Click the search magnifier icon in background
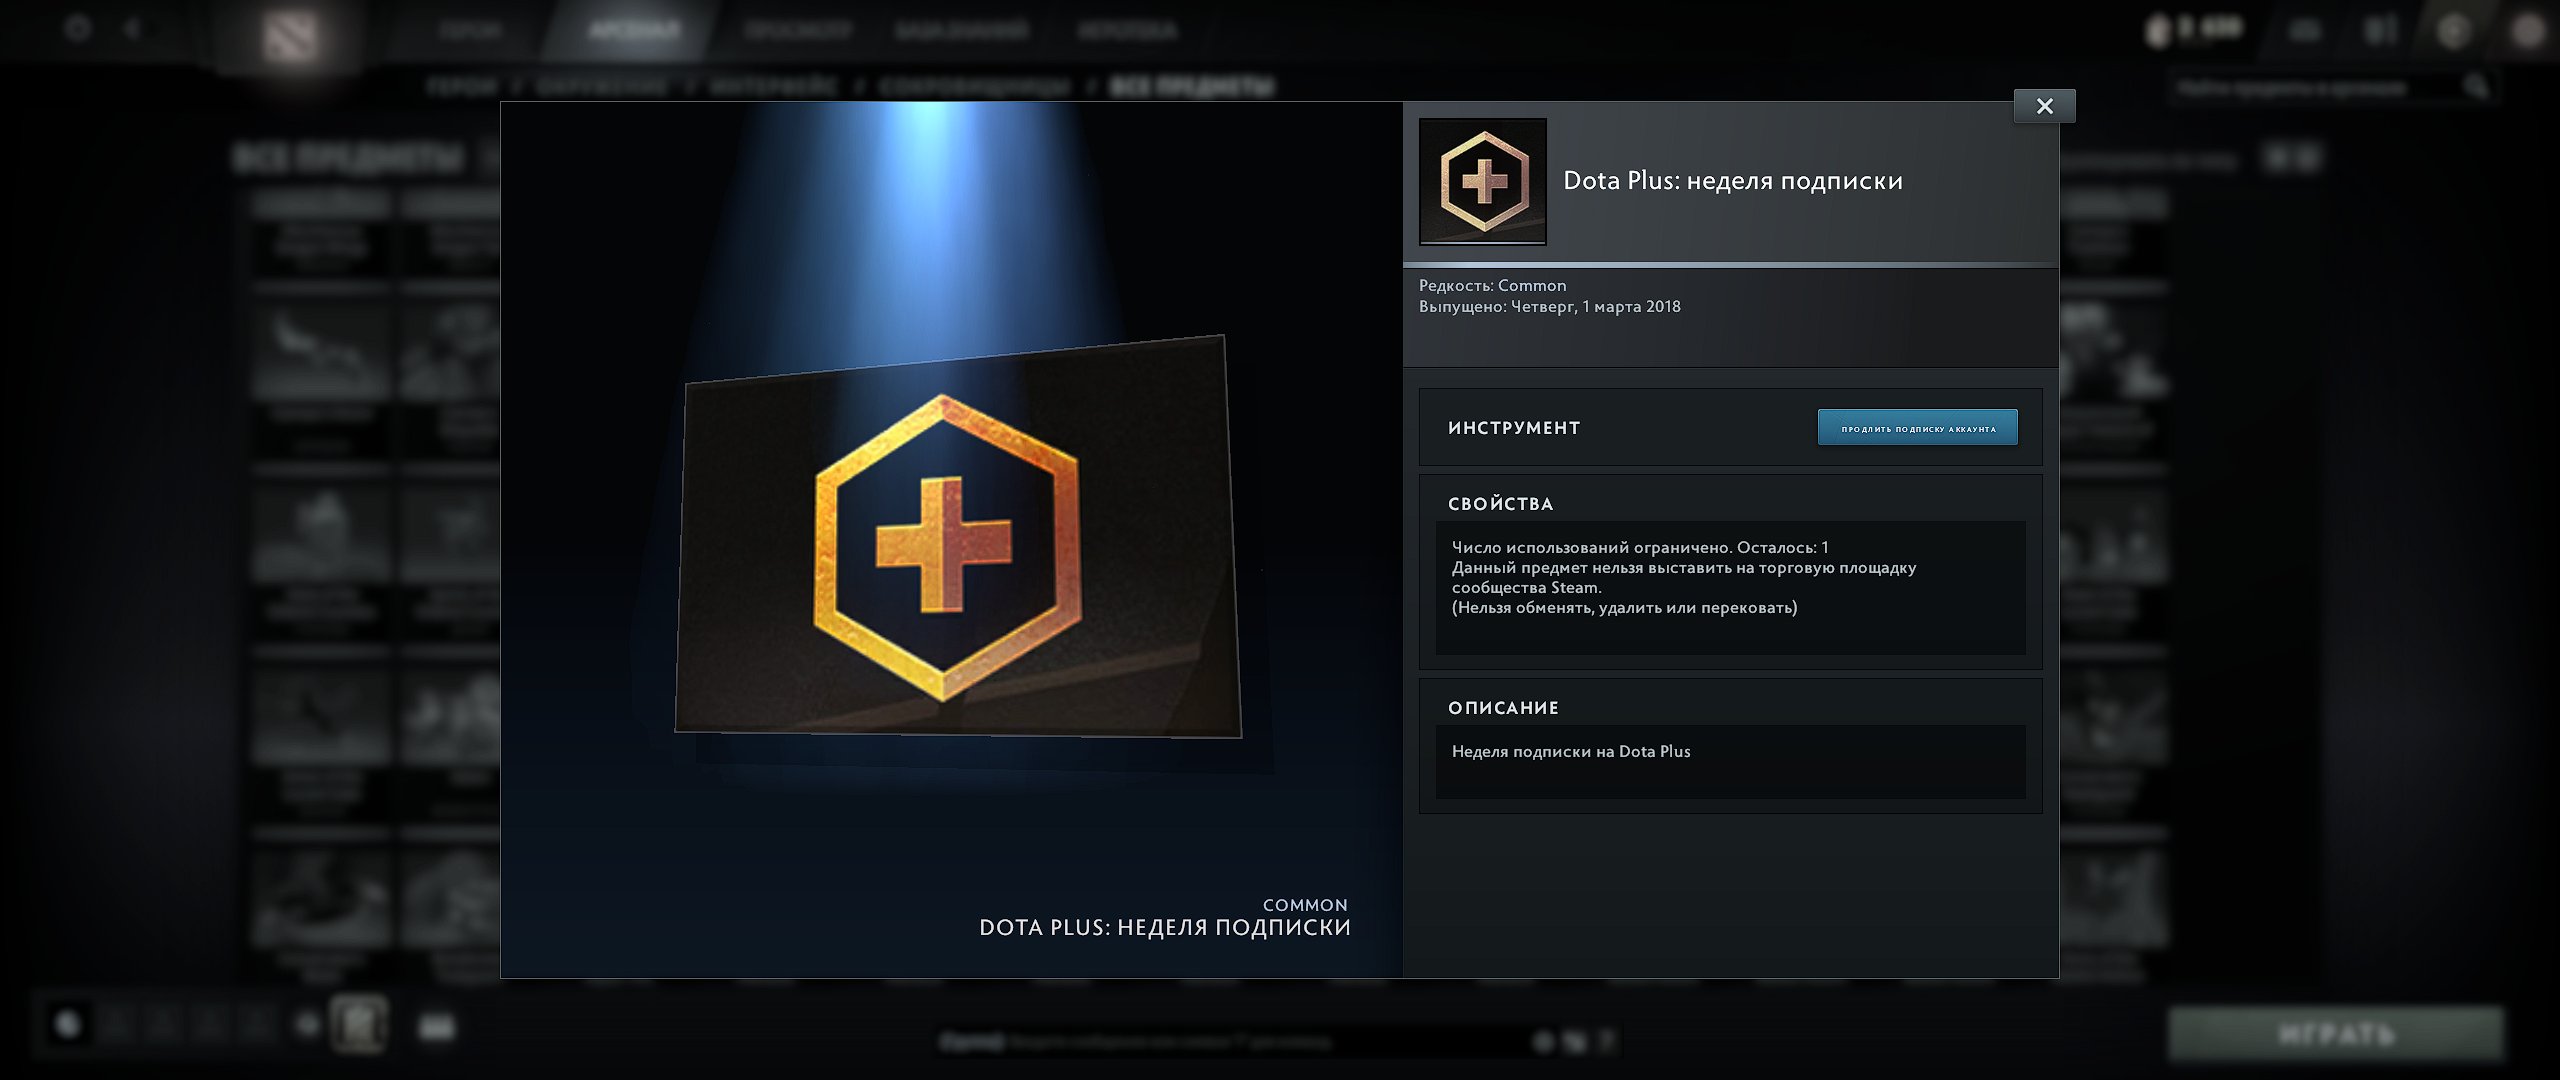The height and width of the screenshot is (1080, 2560). point(2476,88)
